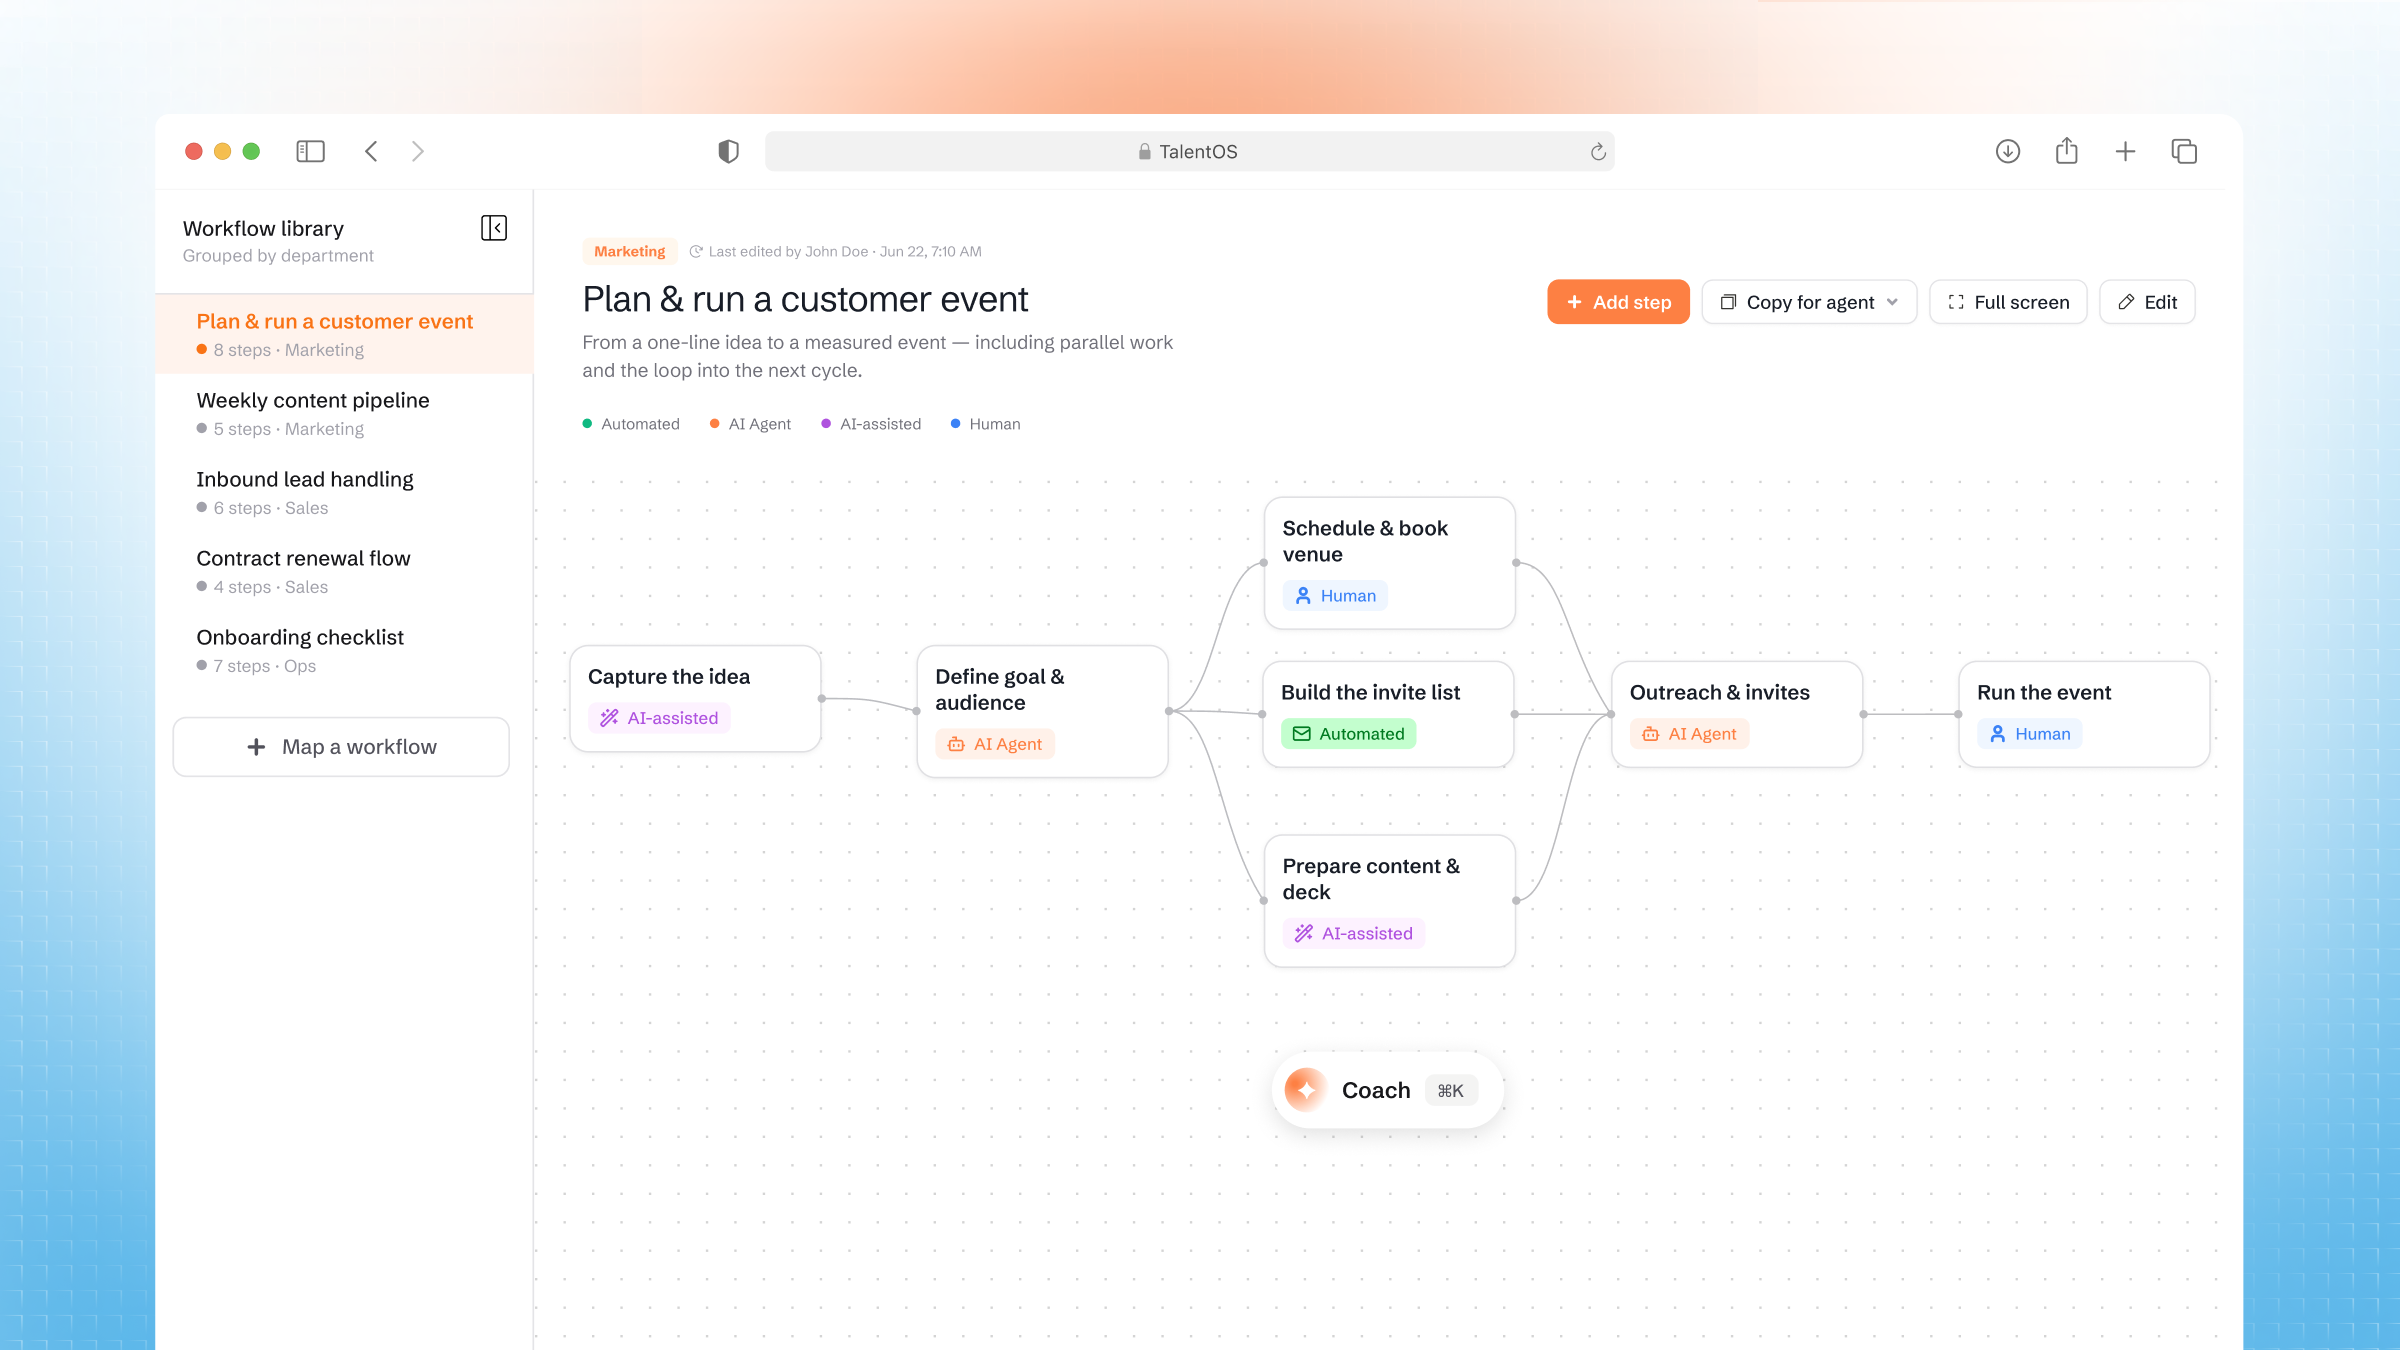This screenshot has width=2400, height=1350.
Task: Click the last-edited clock icon
Action: pyautogui.click(x=696, y=252)
